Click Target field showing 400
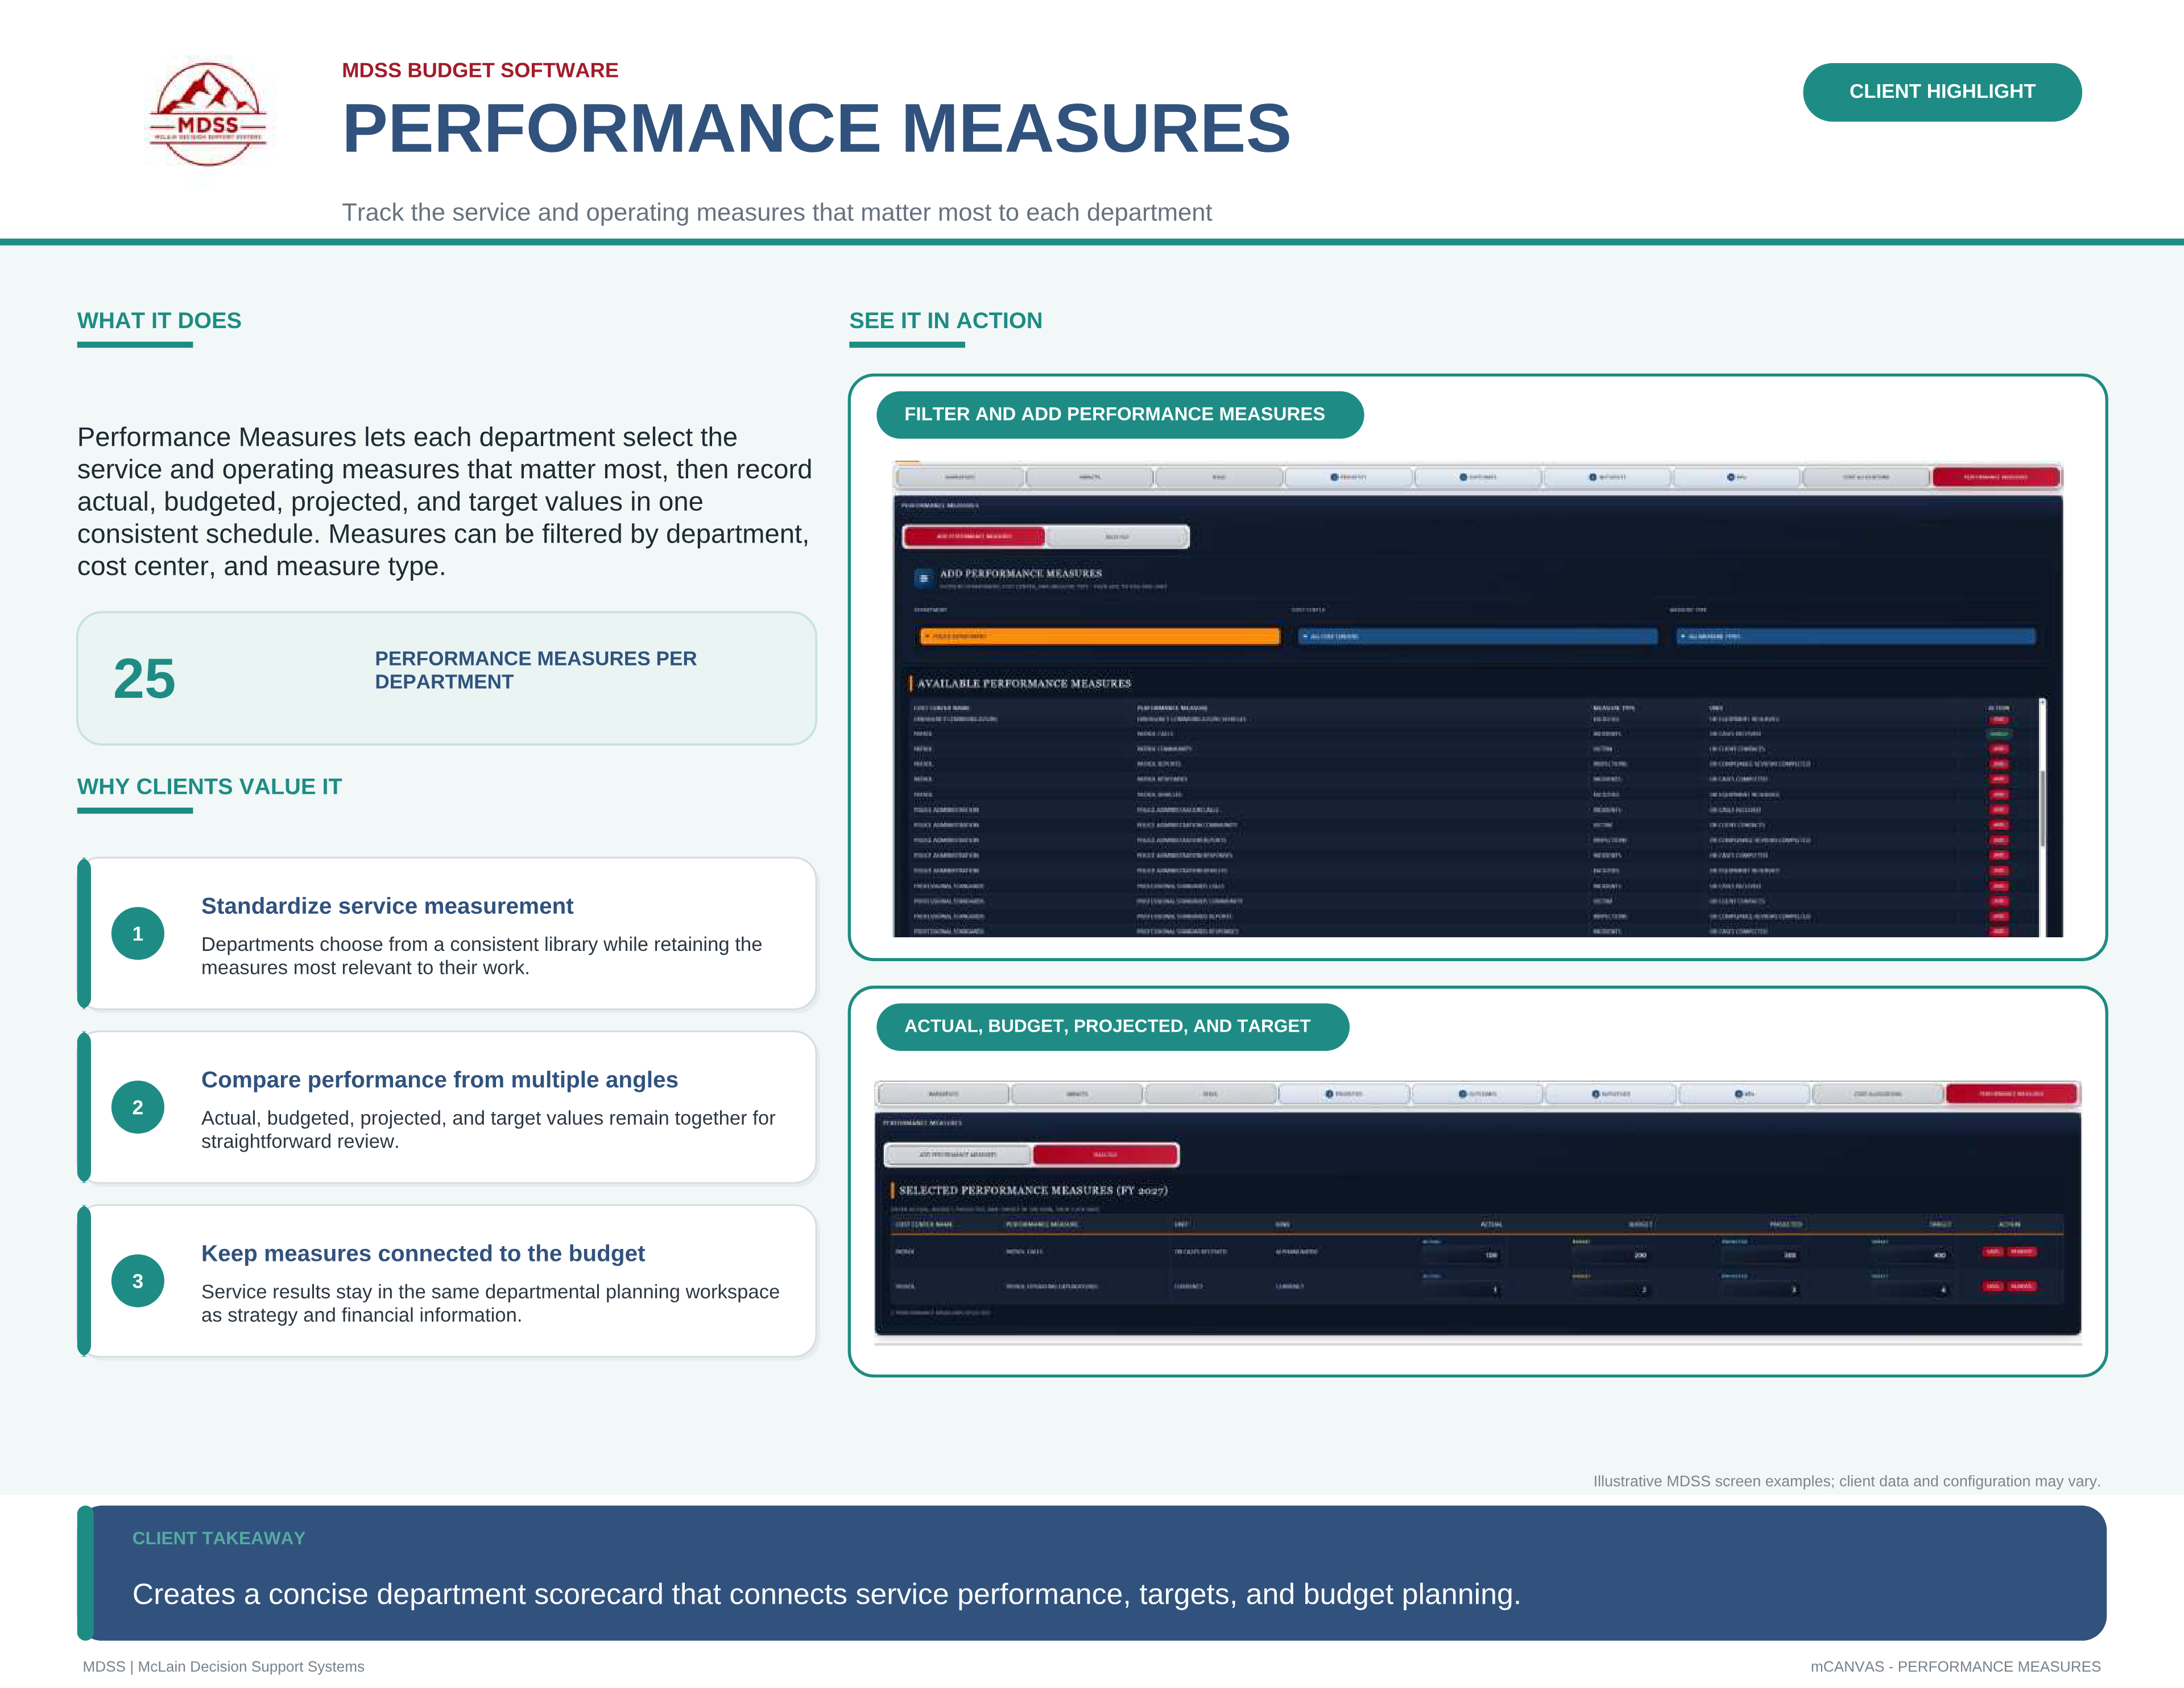Image resolution: width=2184 pixels, height=1688 pixels. tap(1910, 1255)
